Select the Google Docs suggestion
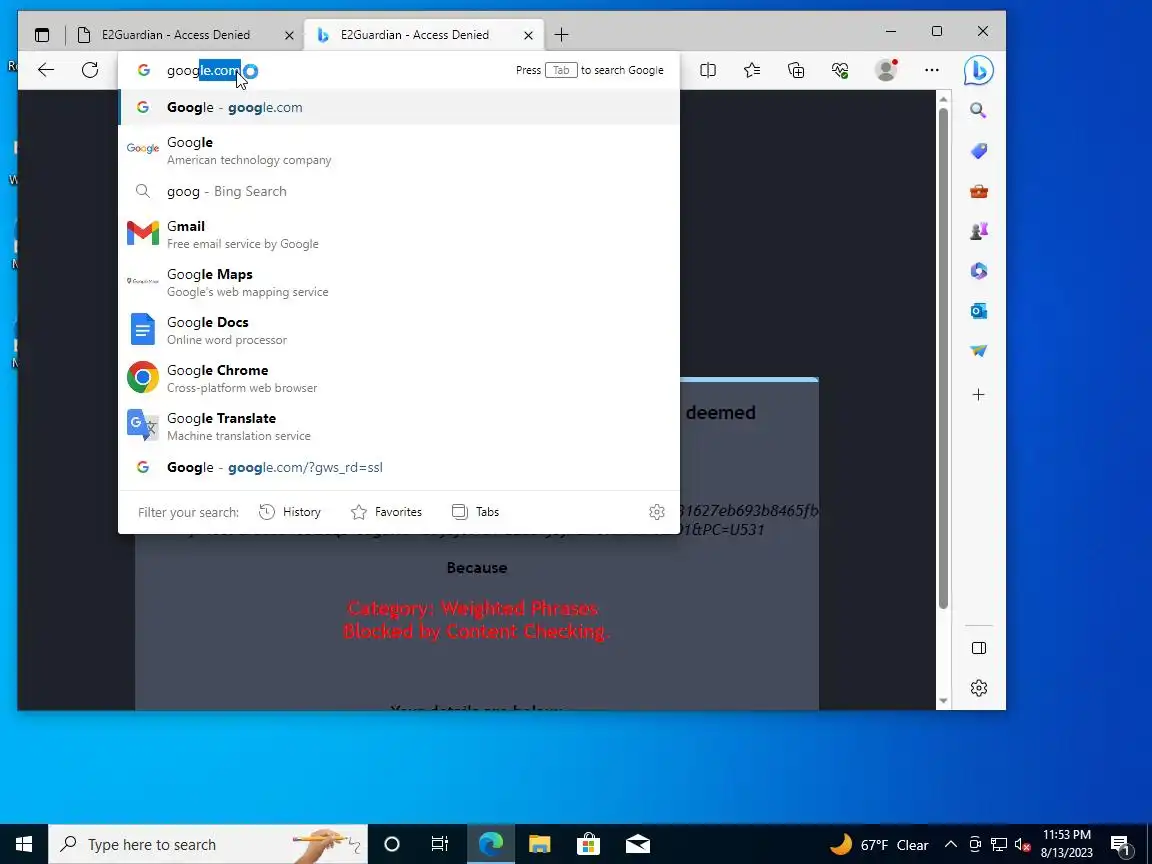Viewport: 1152px width, 864px height. coord(399,330)
